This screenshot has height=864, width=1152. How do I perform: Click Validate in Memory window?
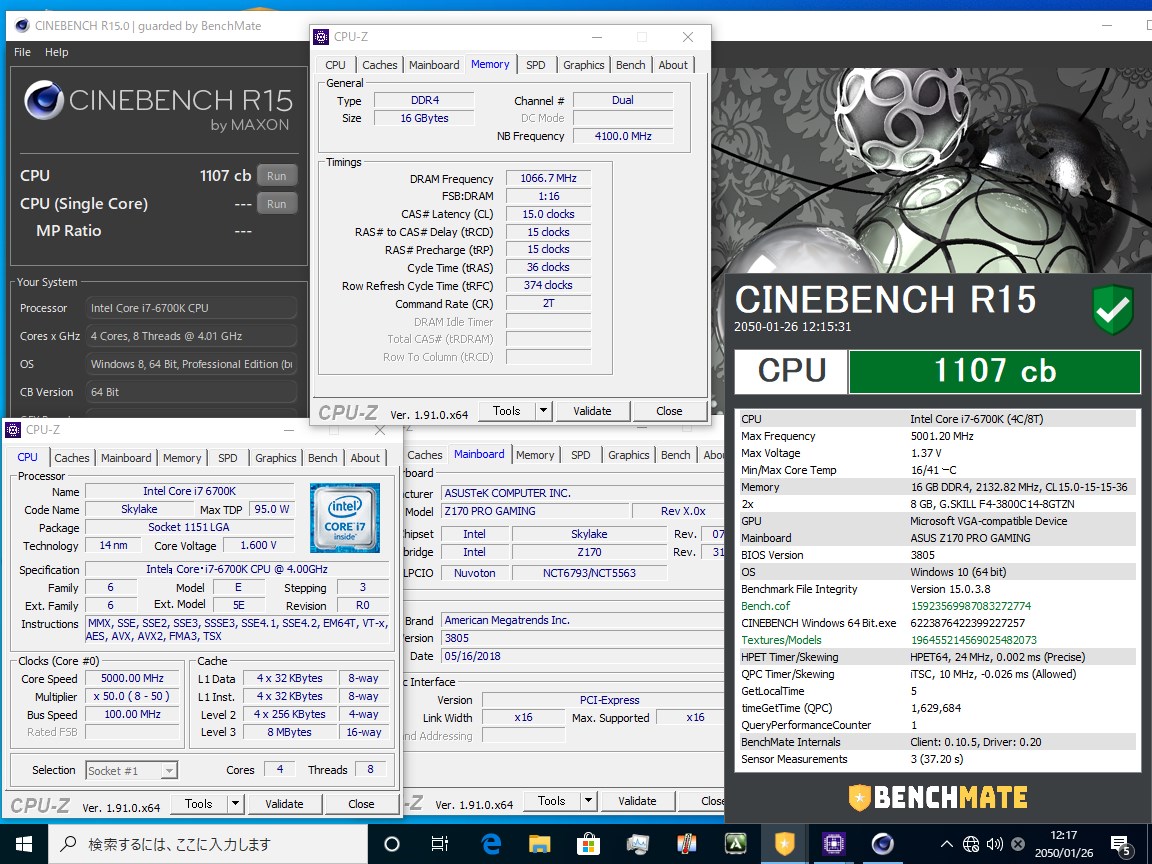[x=592, y=411]
